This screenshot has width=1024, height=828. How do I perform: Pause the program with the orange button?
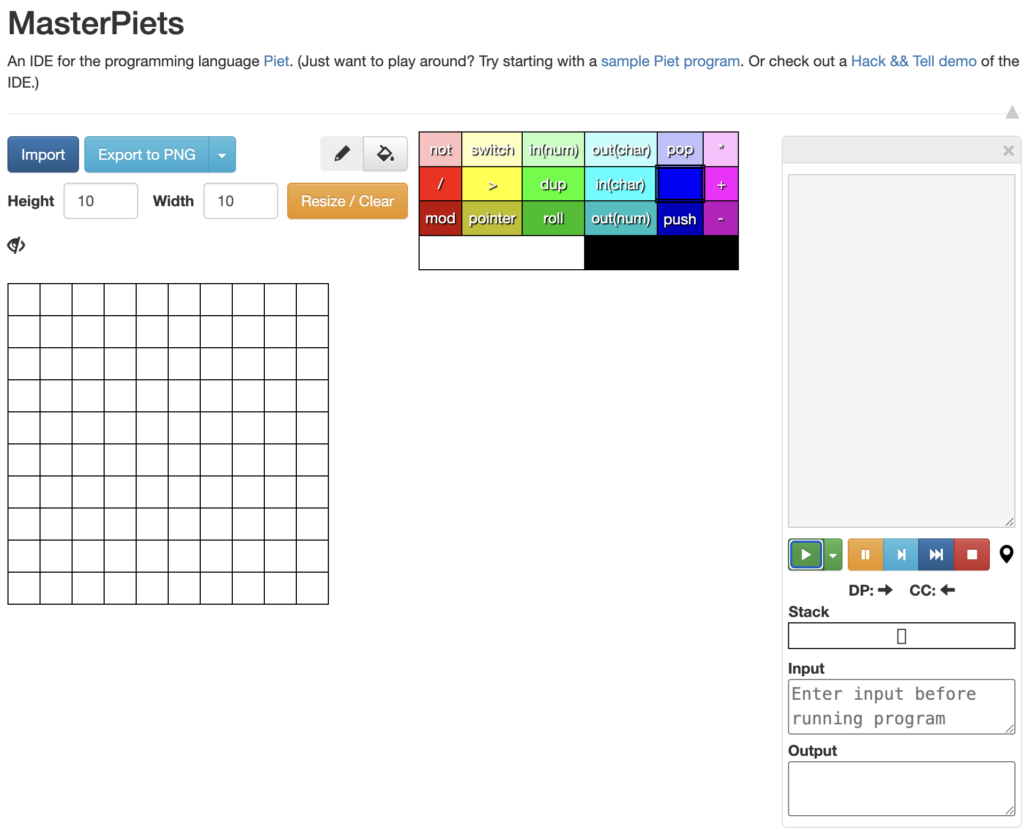coord(865,554)
